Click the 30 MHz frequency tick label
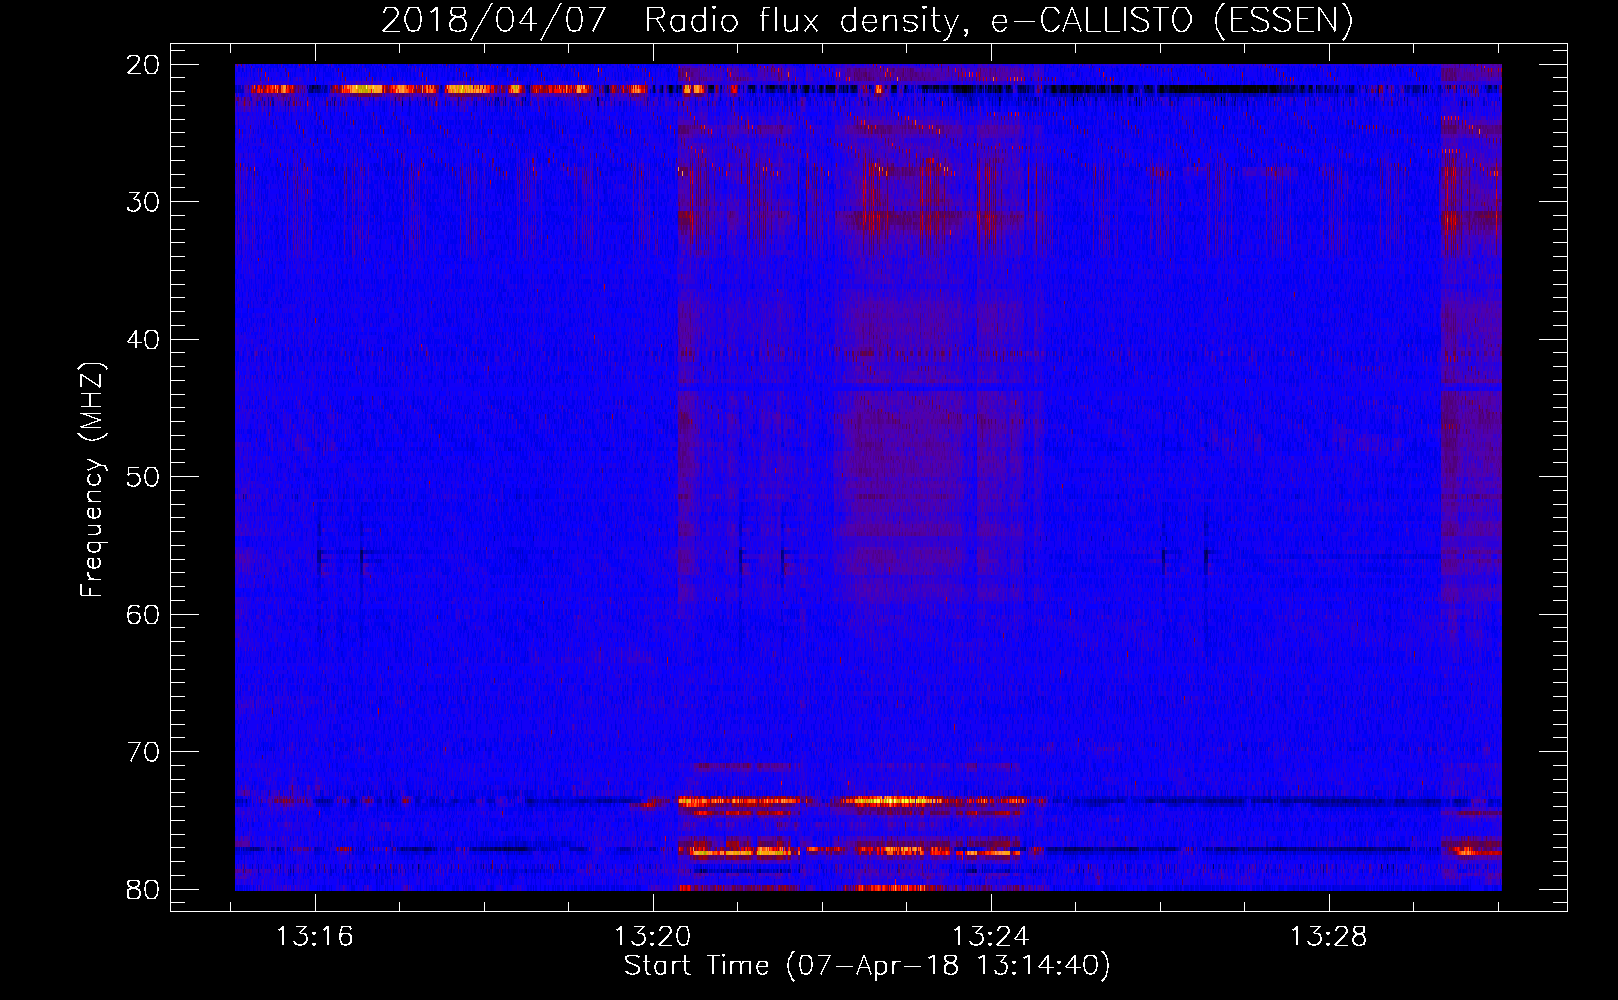Viewport: 1618px width, 1000px height. pos(143,202)
